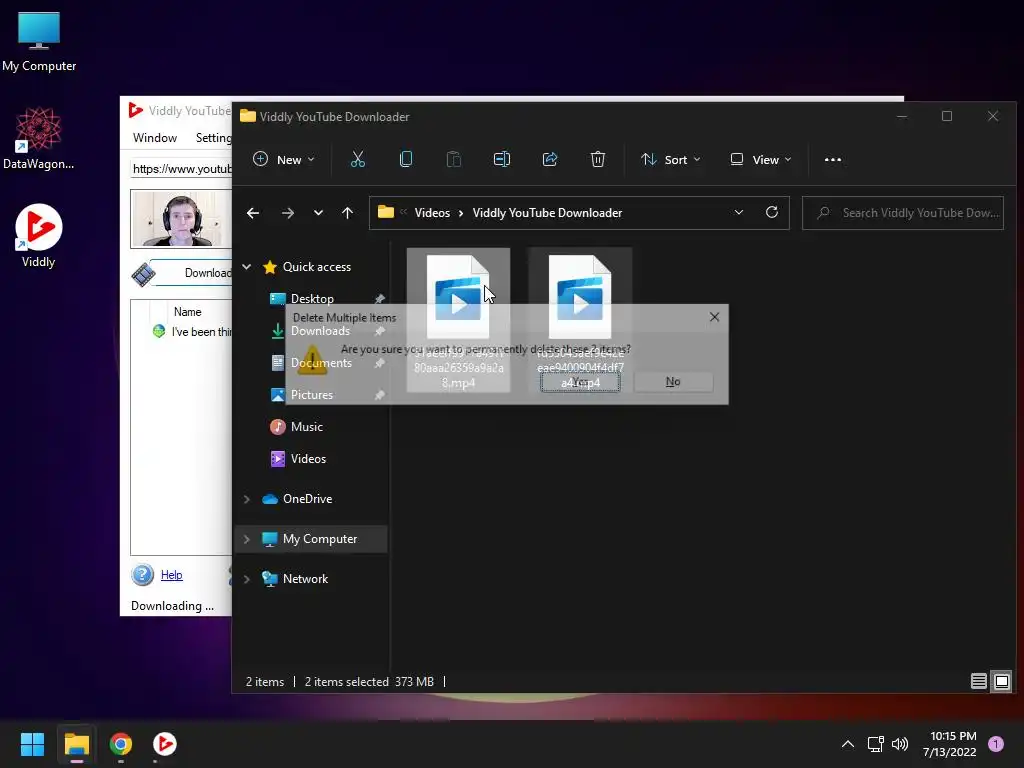Open DataWagon desktop shortcut

pyautogui.click(x=39, y=138)
